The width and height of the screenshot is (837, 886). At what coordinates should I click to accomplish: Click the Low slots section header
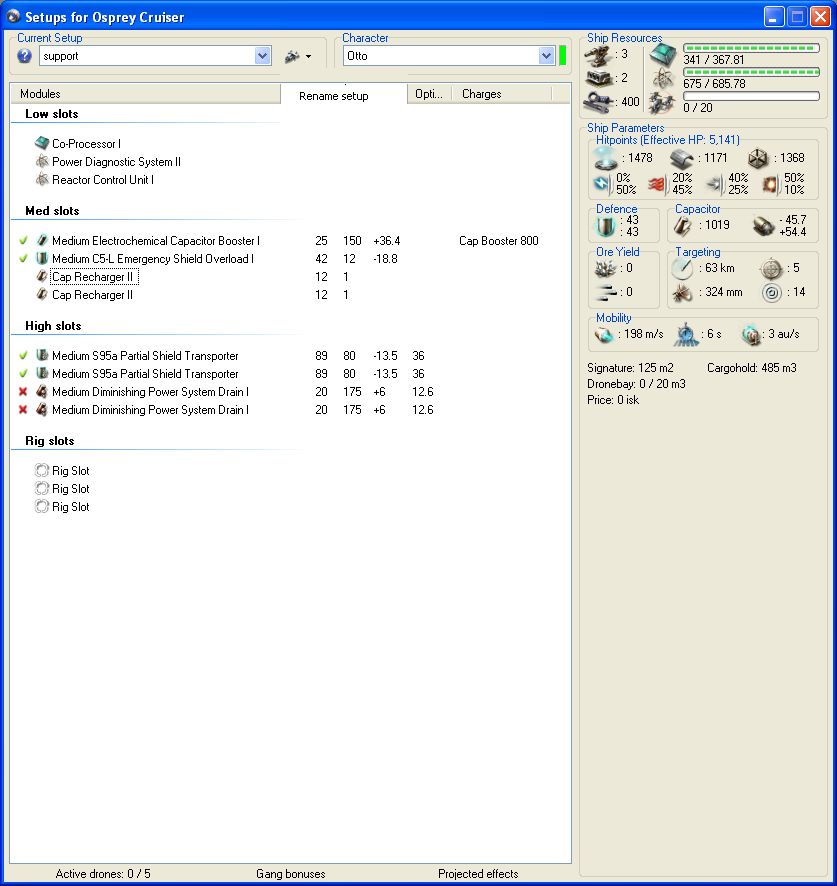[x=51, y=114]
